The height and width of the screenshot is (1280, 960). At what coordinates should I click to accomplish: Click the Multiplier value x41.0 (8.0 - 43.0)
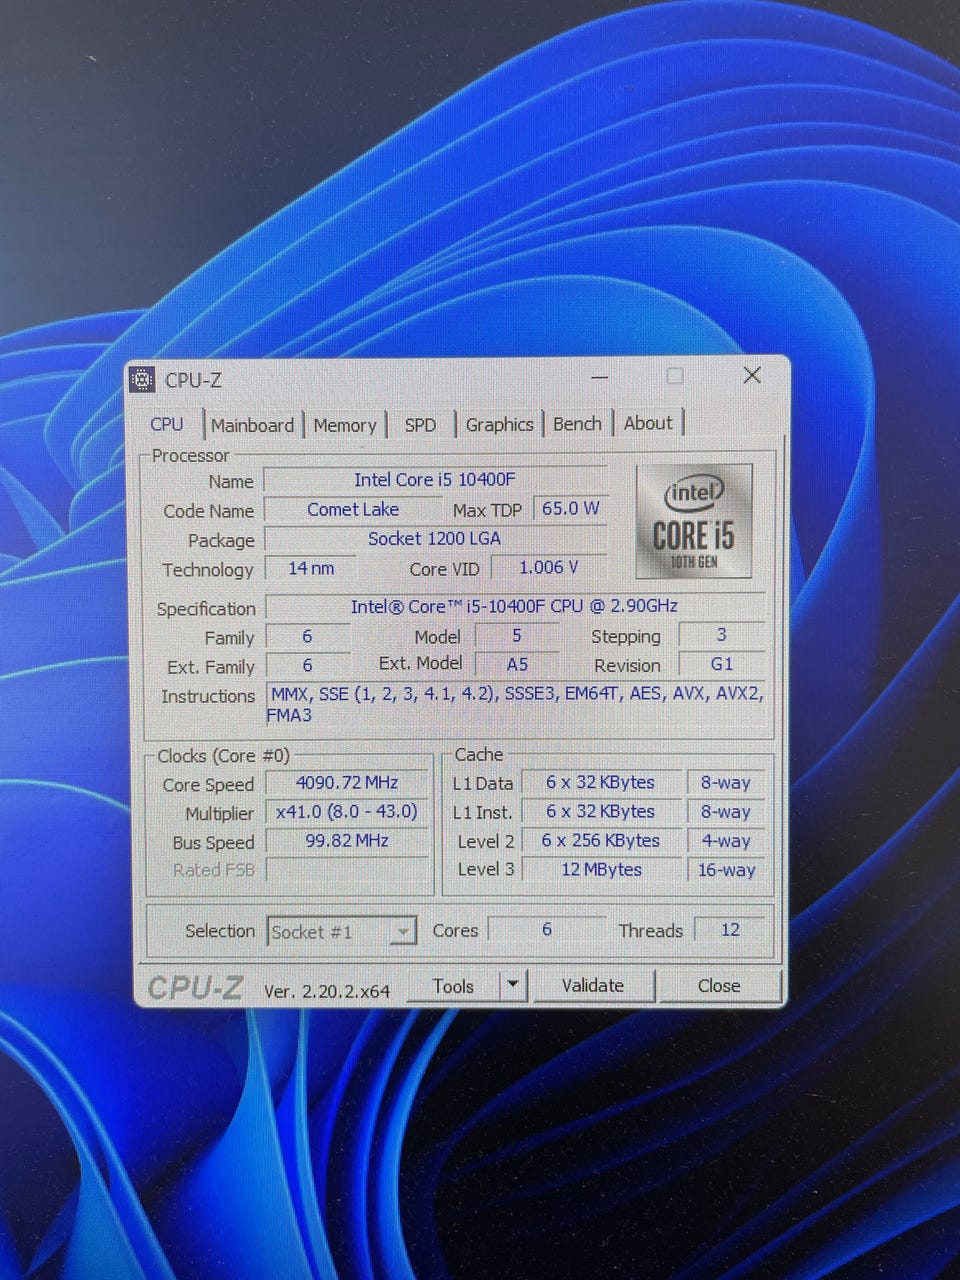point(347,812)
